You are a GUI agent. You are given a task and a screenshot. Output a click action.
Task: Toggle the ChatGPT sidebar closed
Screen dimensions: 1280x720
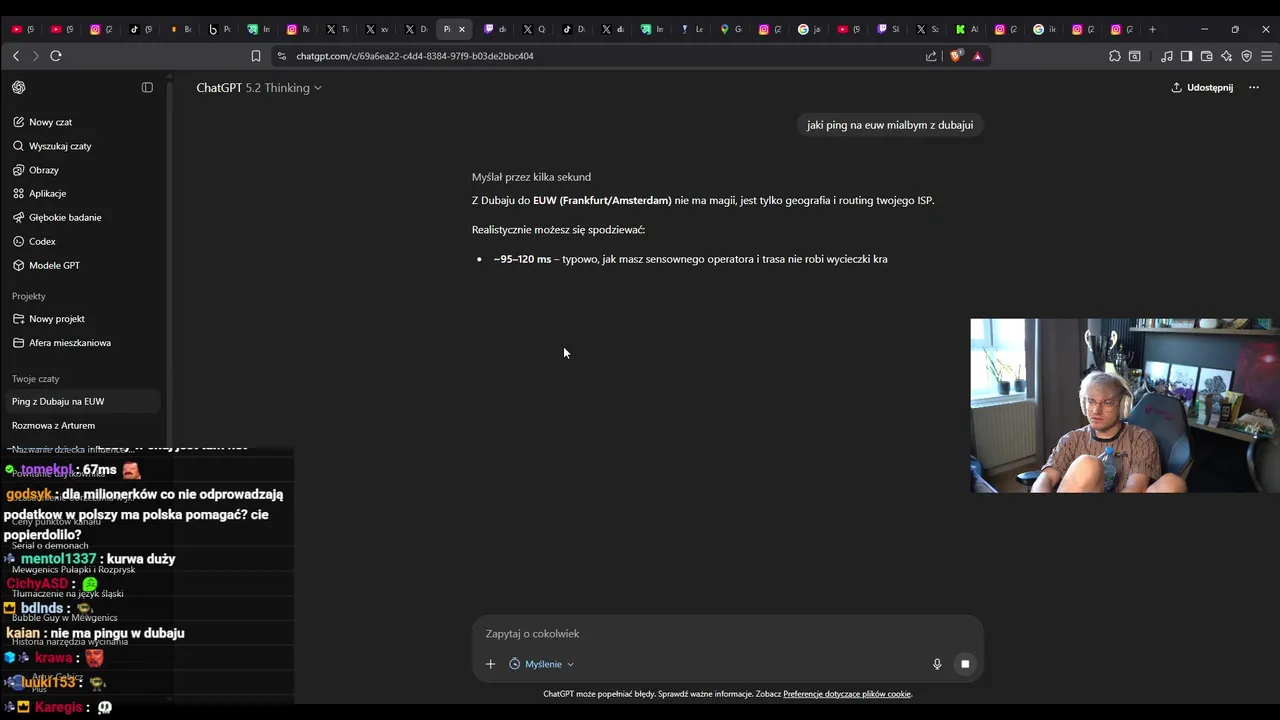(x=147, y=88)
